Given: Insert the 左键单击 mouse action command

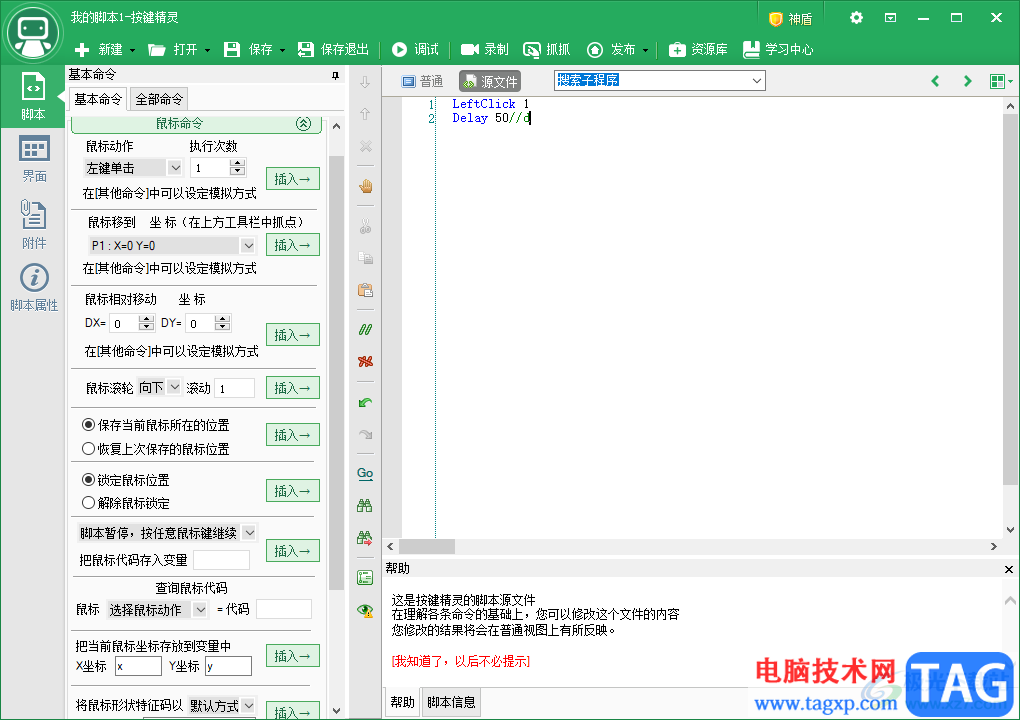Looking at the screenshot, I should pos(293,178).
